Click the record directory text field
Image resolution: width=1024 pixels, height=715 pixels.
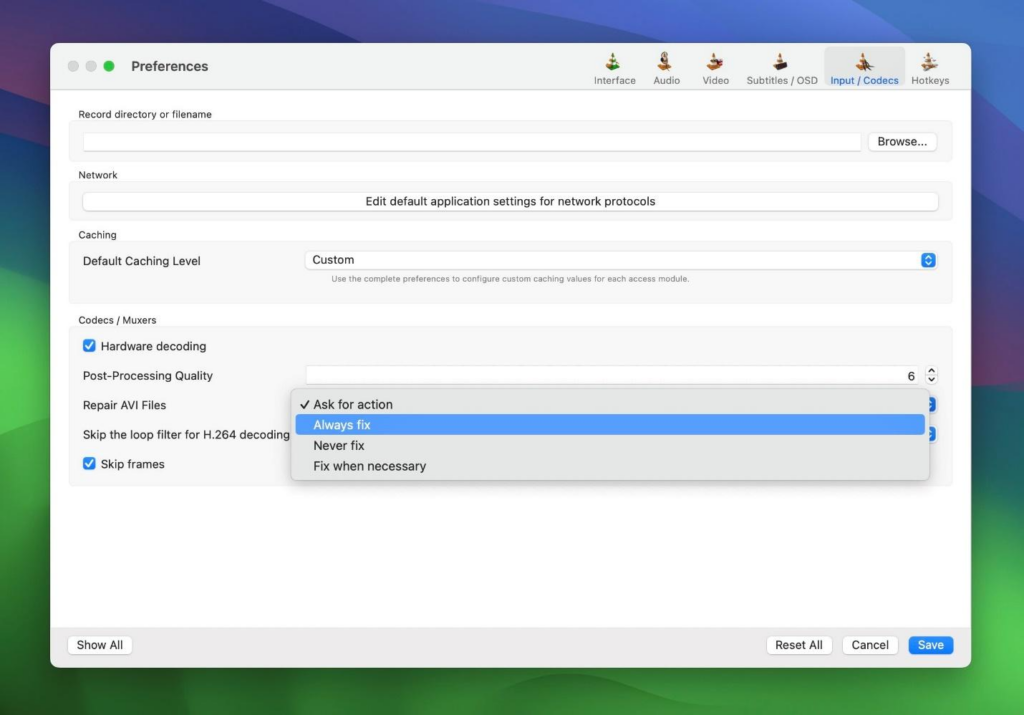click(471, 142)
